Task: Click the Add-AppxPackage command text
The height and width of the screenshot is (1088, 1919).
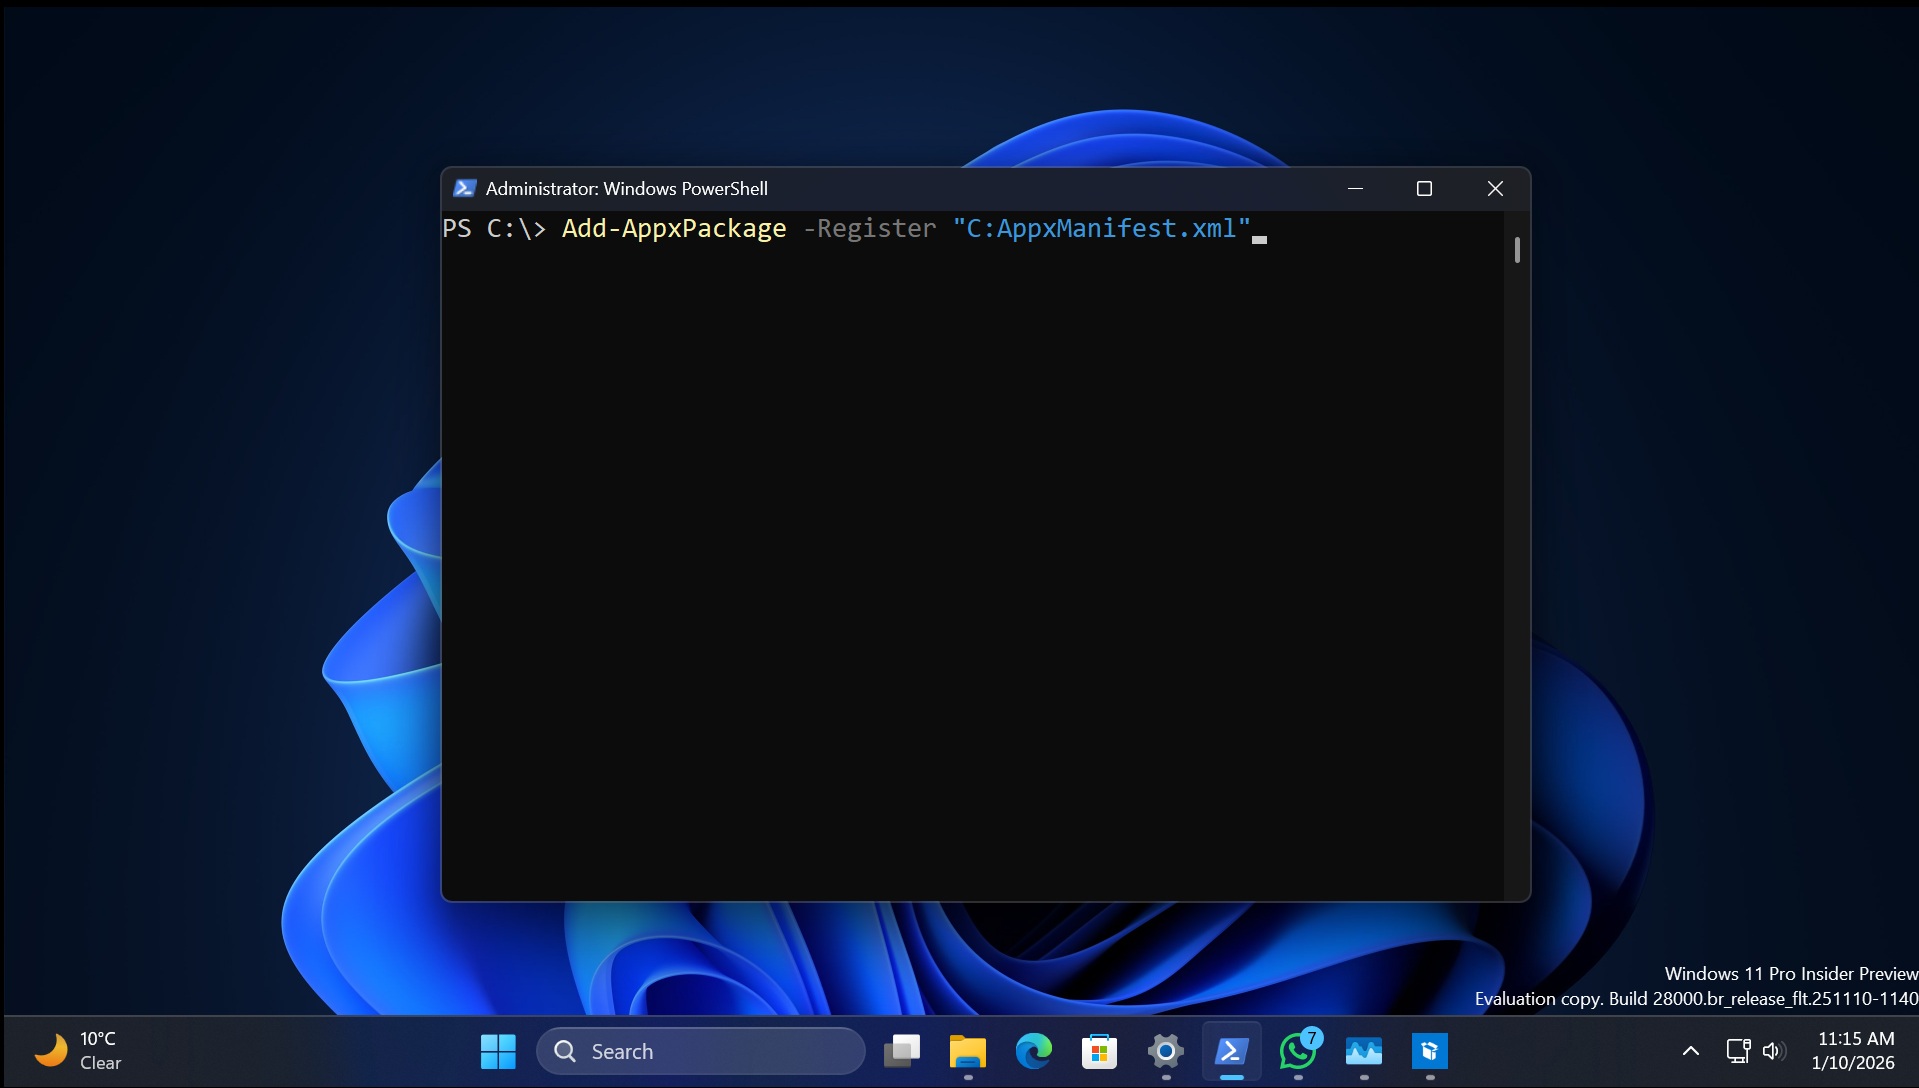Action: tap(674, 229)
